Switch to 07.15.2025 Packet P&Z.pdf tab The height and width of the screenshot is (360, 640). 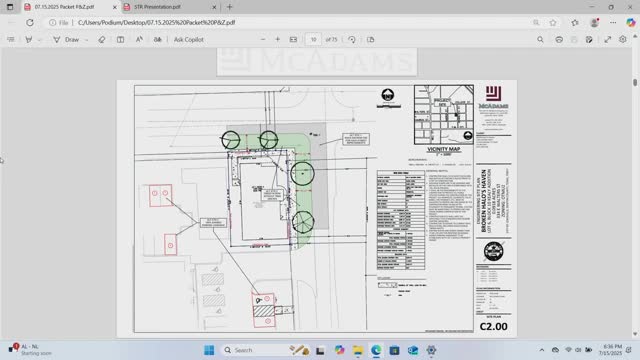tap(64, 7)
